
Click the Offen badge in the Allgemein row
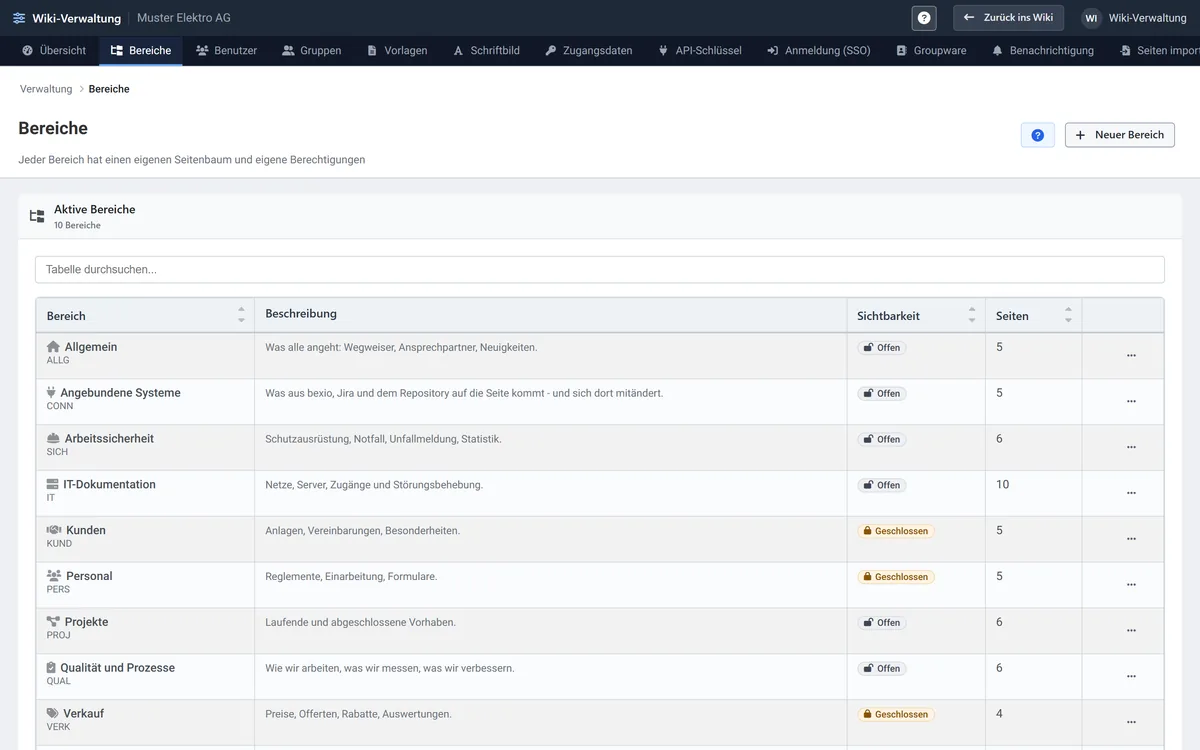[882, 348]
